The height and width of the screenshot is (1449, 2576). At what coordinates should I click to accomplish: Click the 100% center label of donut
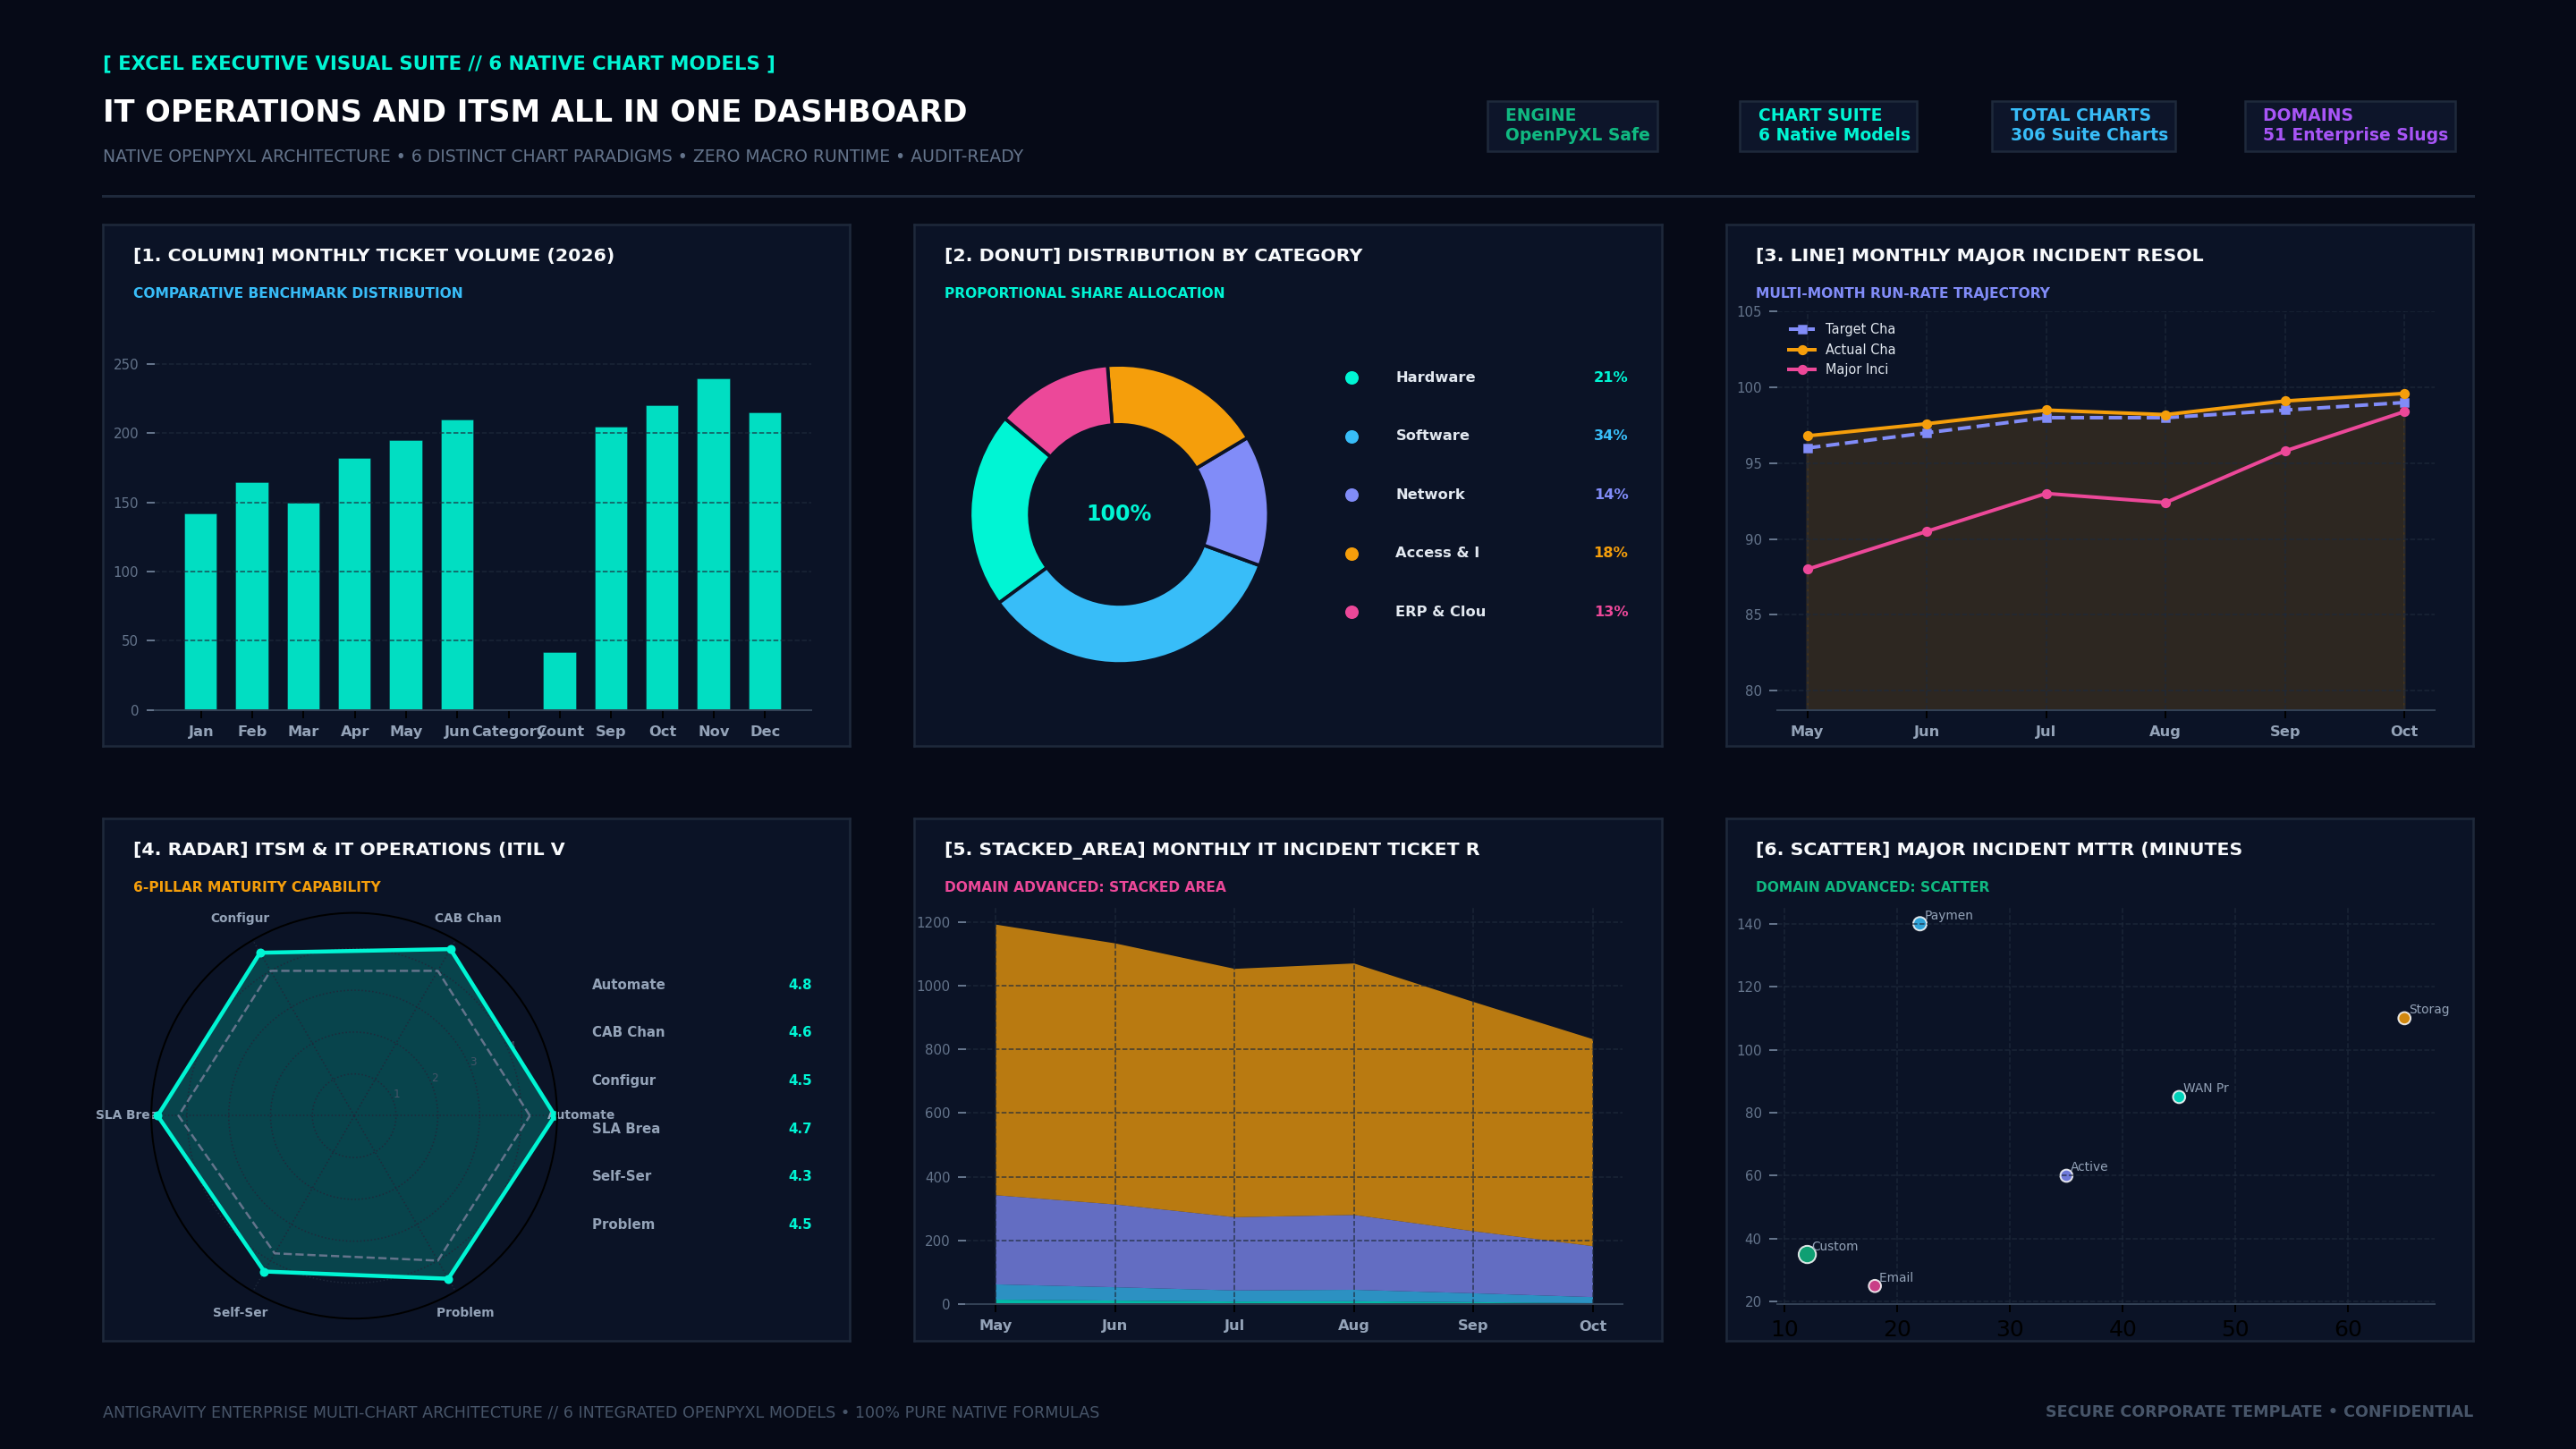click(x=1119, y=514)
